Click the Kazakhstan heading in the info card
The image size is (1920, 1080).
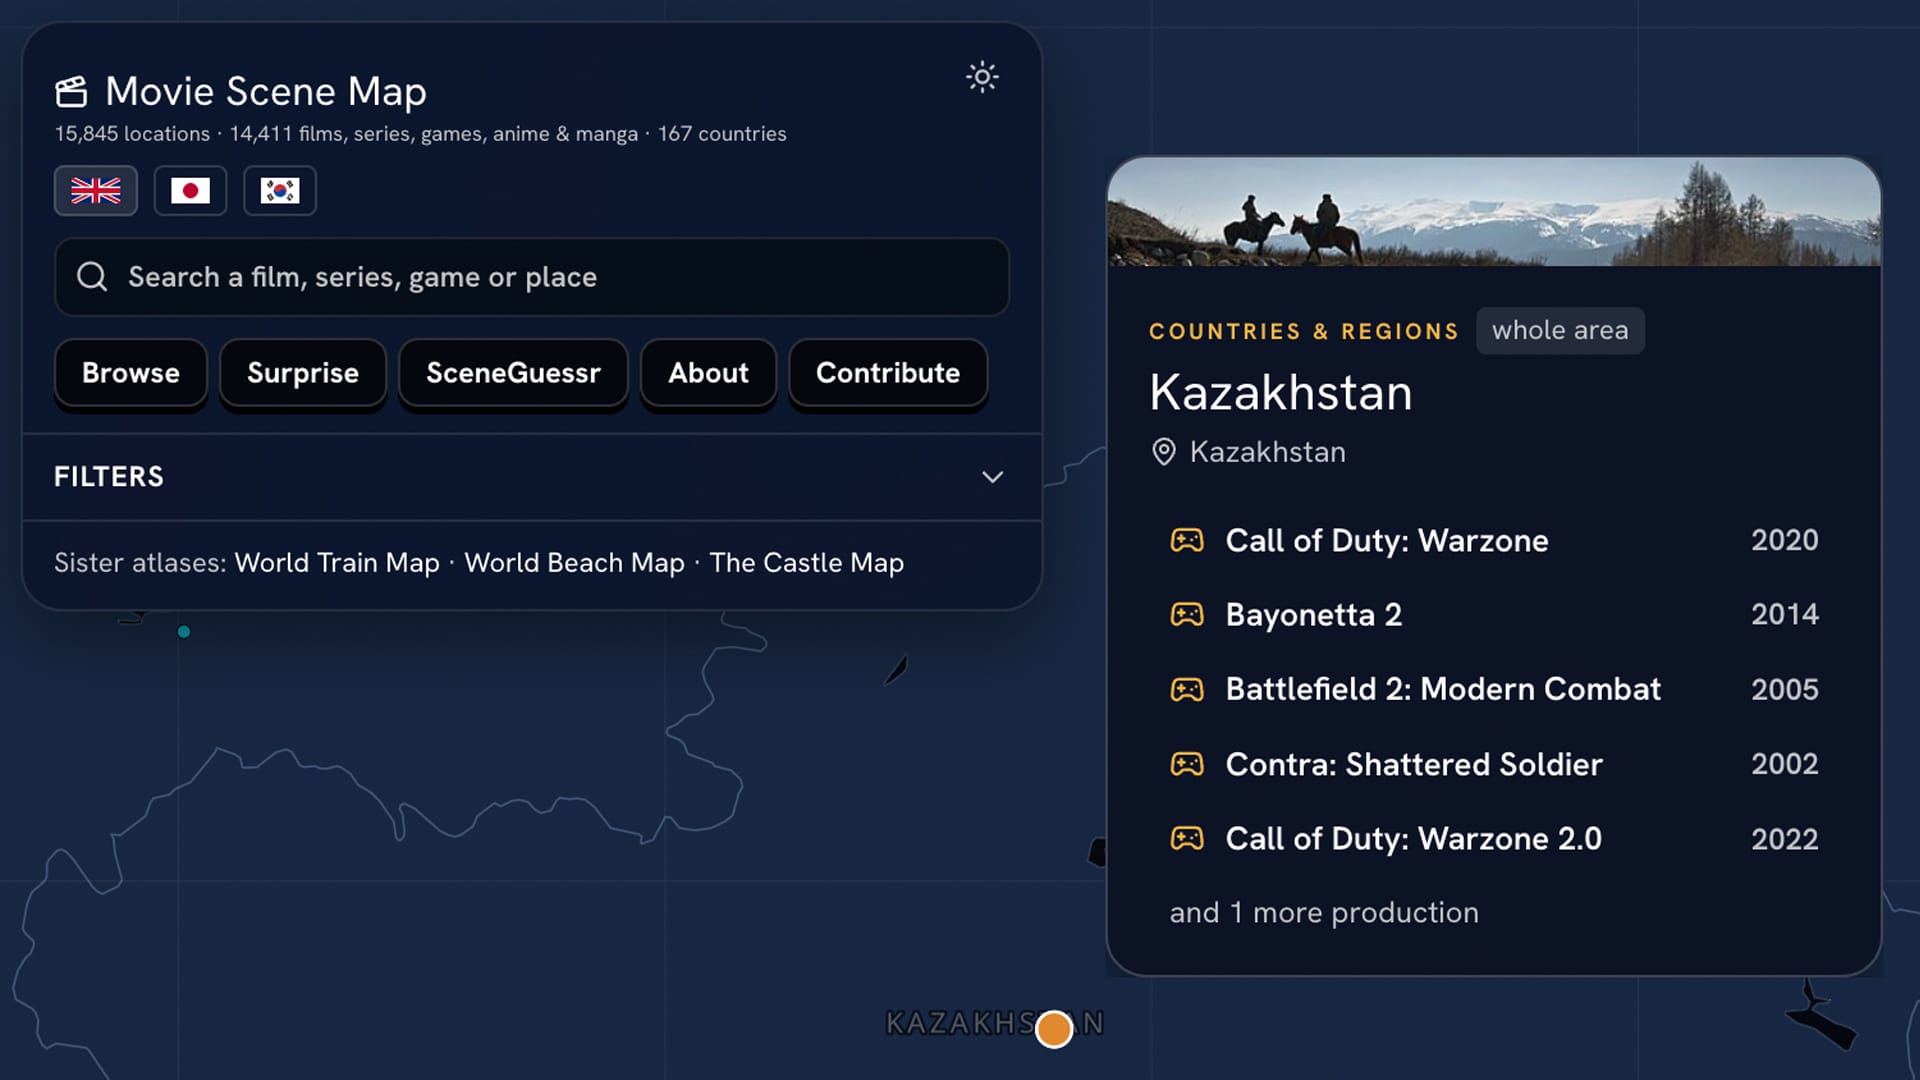click(1281, 392)
